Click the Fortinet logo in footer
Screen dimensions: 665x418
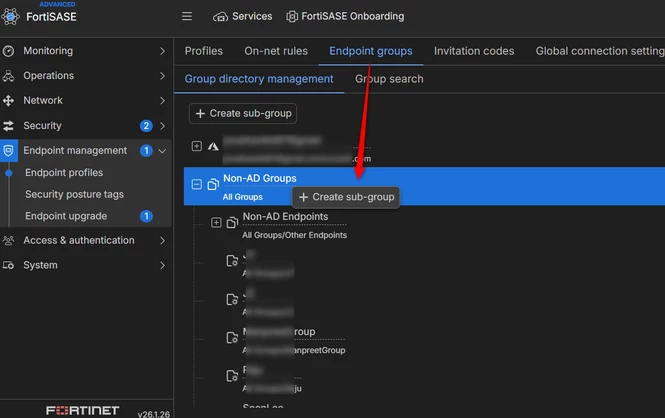pyautogui.click(x=83, y=410)
